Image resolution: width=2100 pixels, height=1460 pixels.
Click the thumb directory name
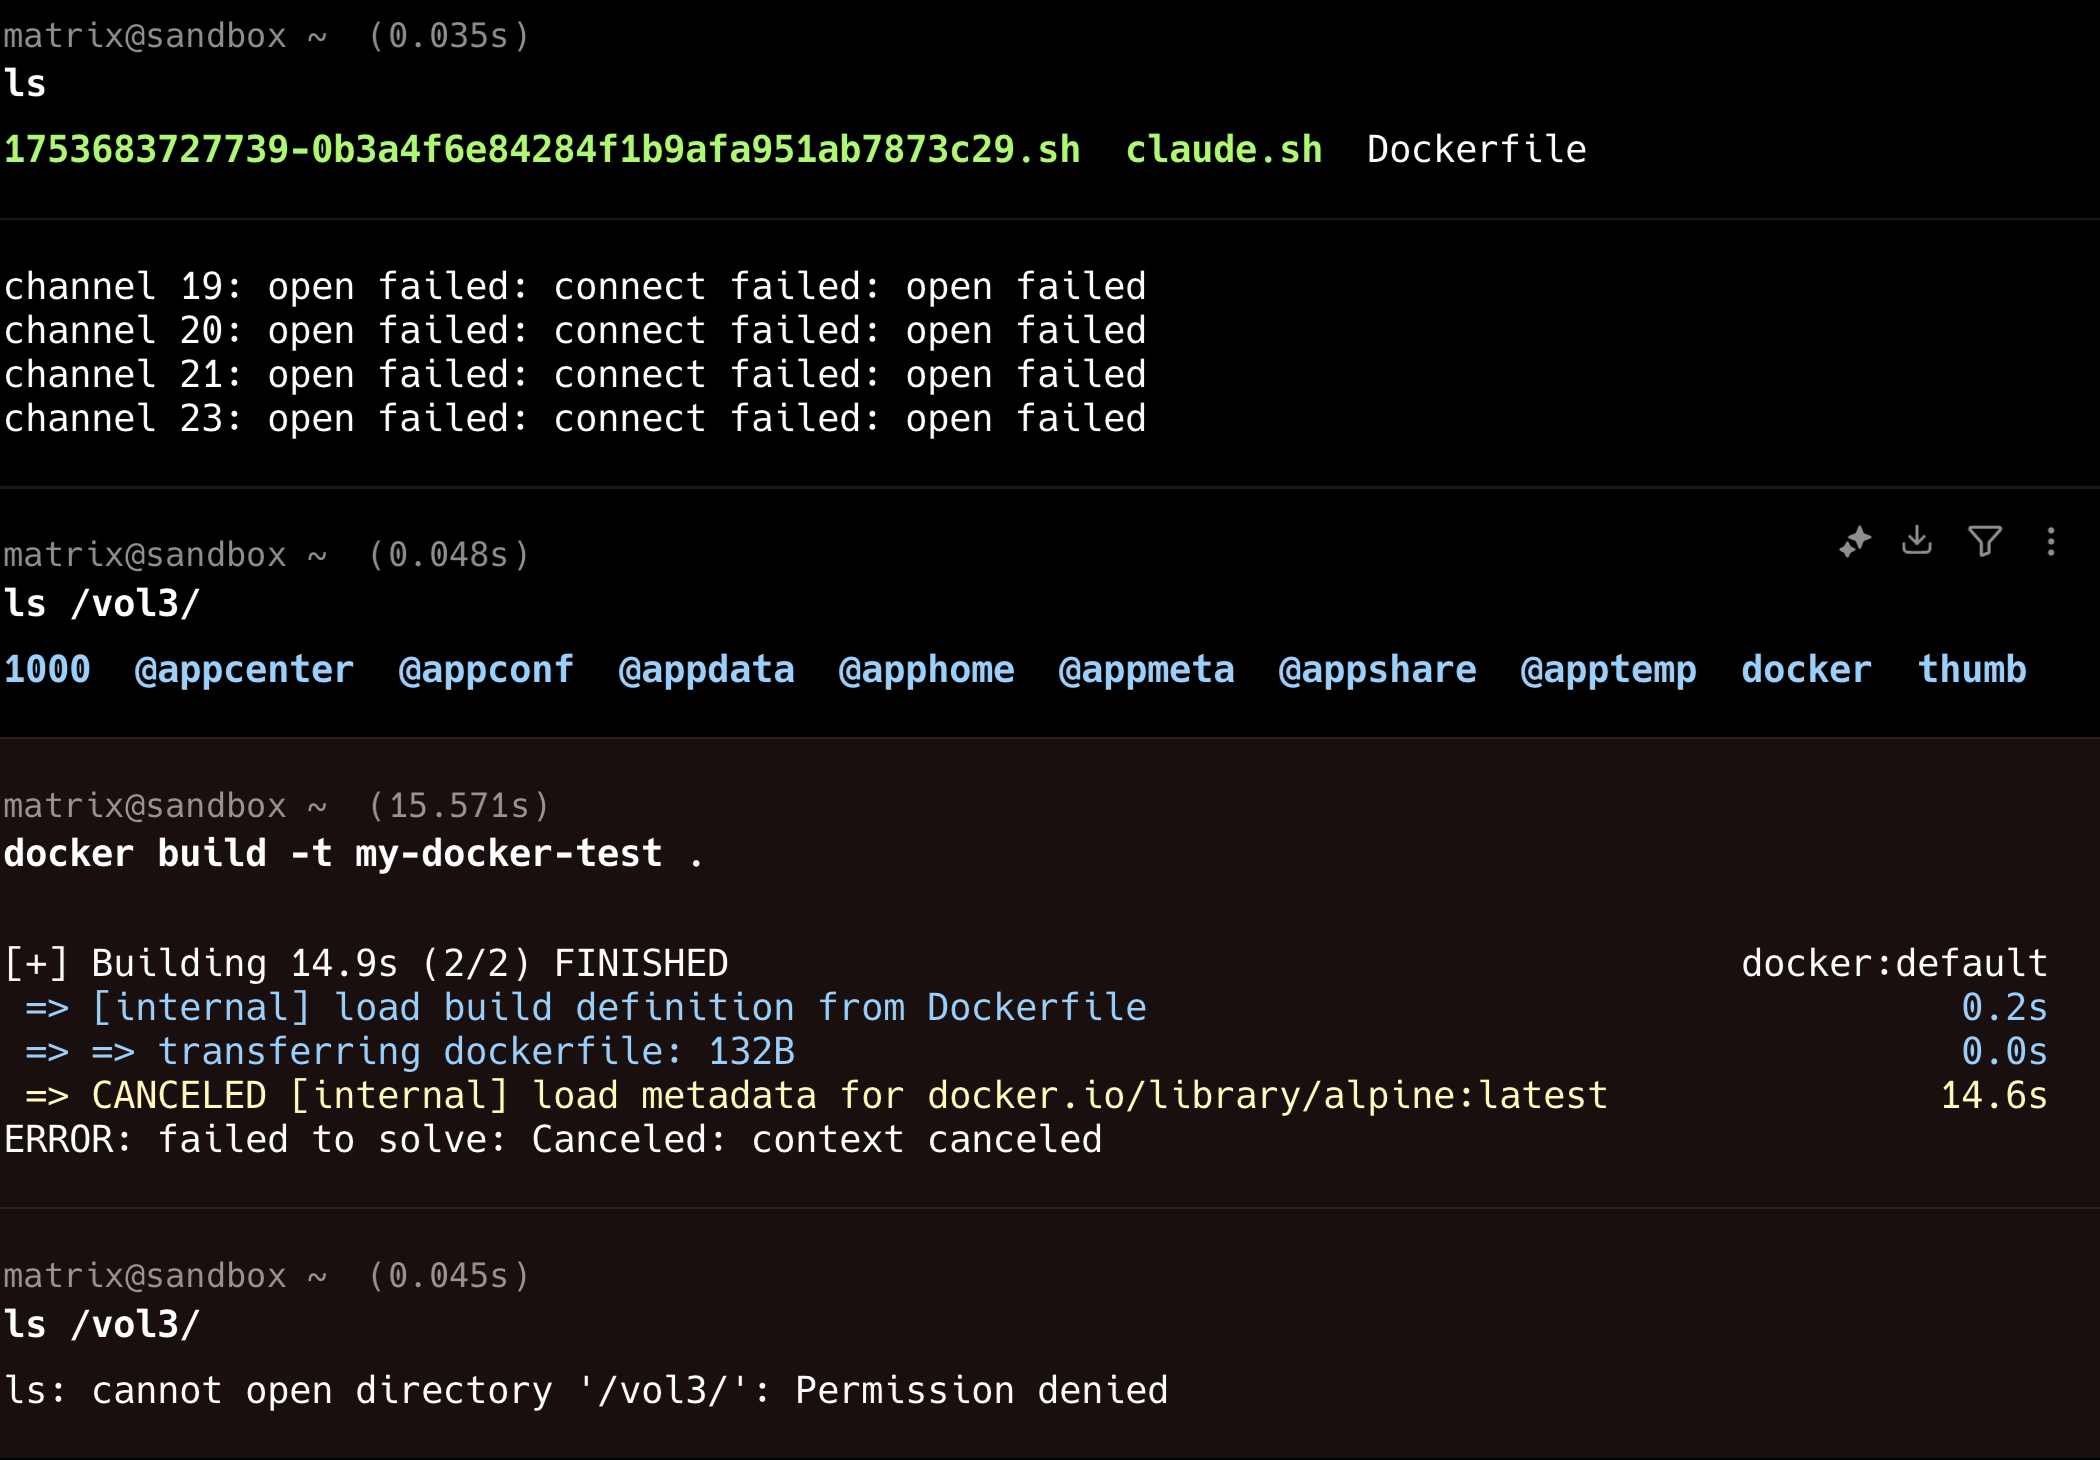1972,670
